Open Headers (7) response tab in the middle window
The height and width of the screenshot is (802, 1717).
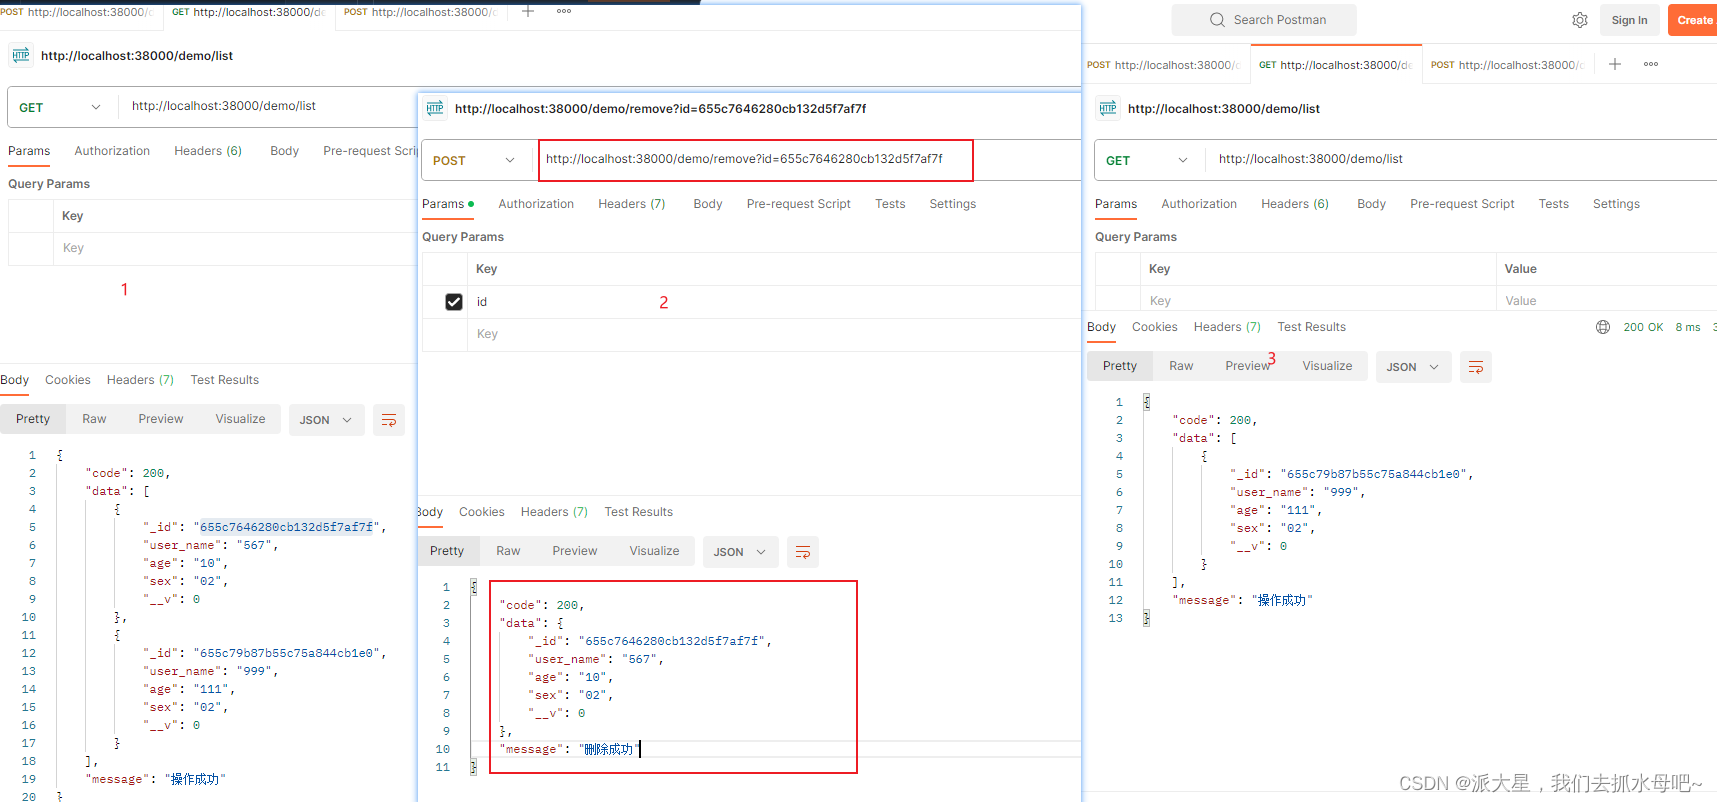[x=554, y=512]
